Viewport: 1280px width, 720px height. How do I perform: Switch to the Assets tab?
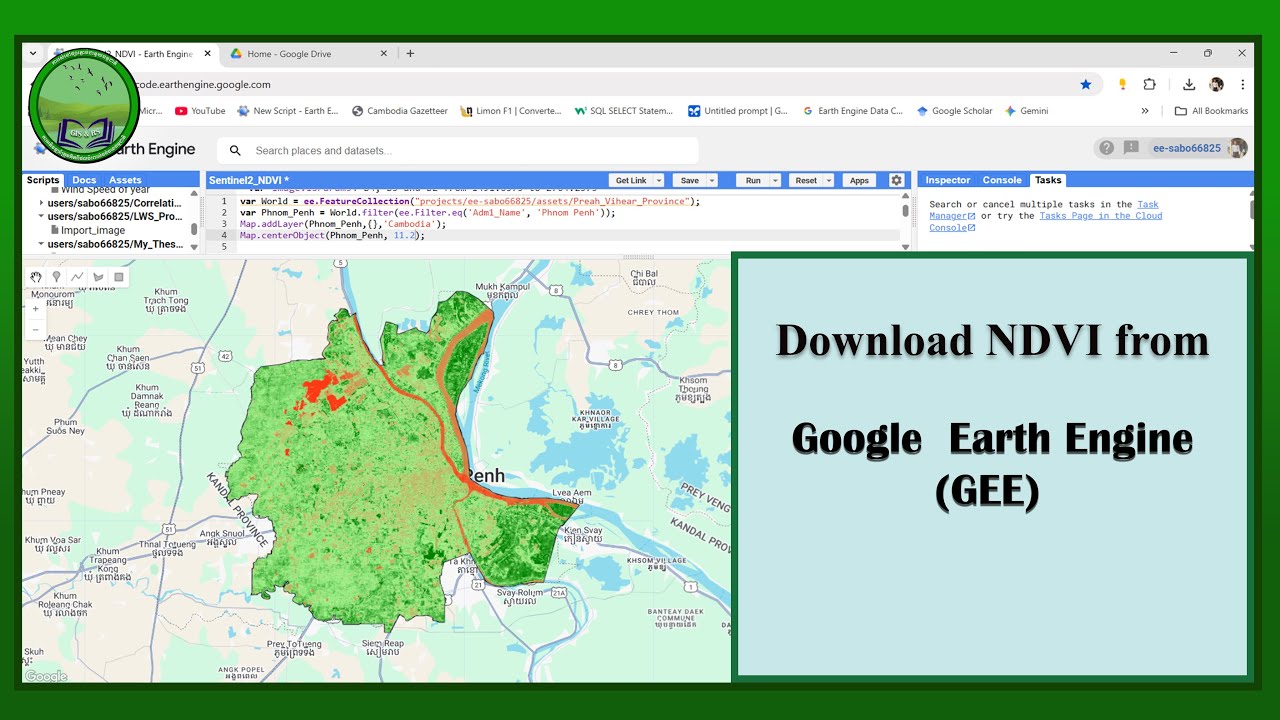(x=125, y=180)
